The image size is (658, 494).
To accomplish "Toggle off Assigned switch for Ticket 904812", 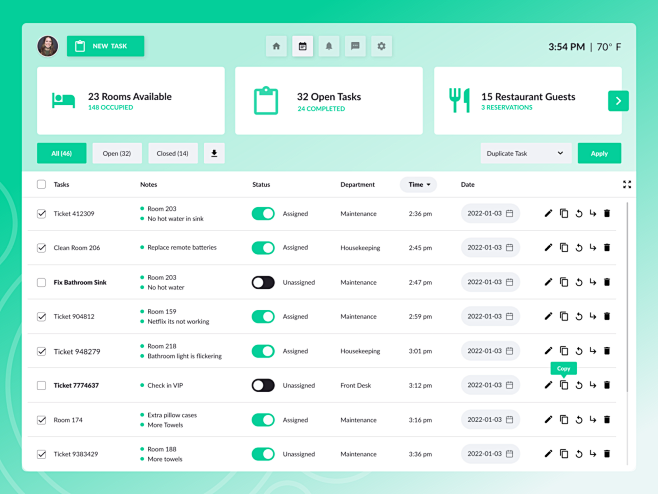I will [263, 316].
